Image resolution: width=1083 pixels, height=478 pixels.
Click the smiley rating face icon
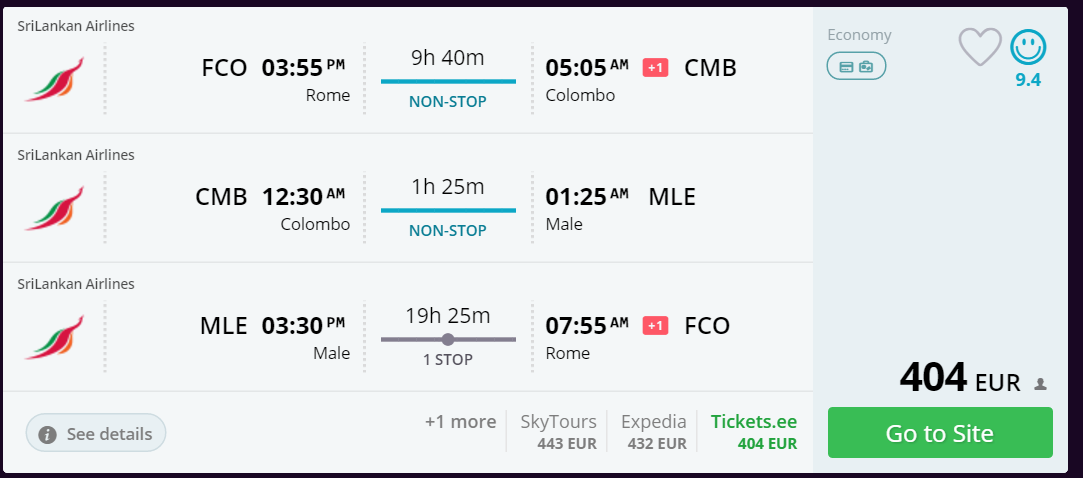[1028, 48]
